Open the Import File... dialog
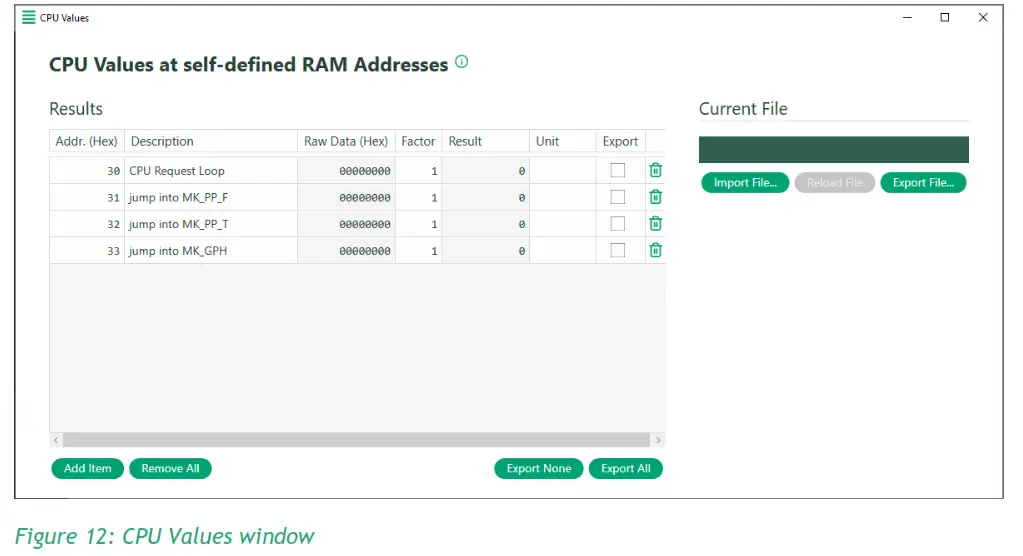The width and height of the screenshot is (1023, 556). [x=745, y=183]
